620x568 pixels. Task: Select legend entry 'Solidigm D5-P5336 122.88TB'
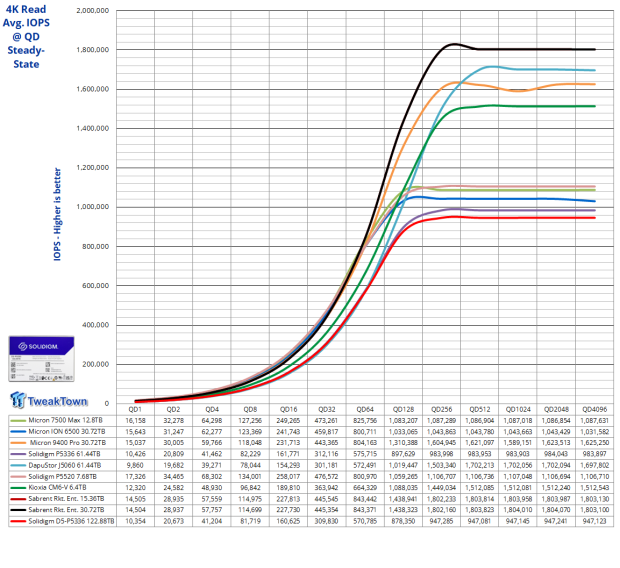[x=71, y=521]
